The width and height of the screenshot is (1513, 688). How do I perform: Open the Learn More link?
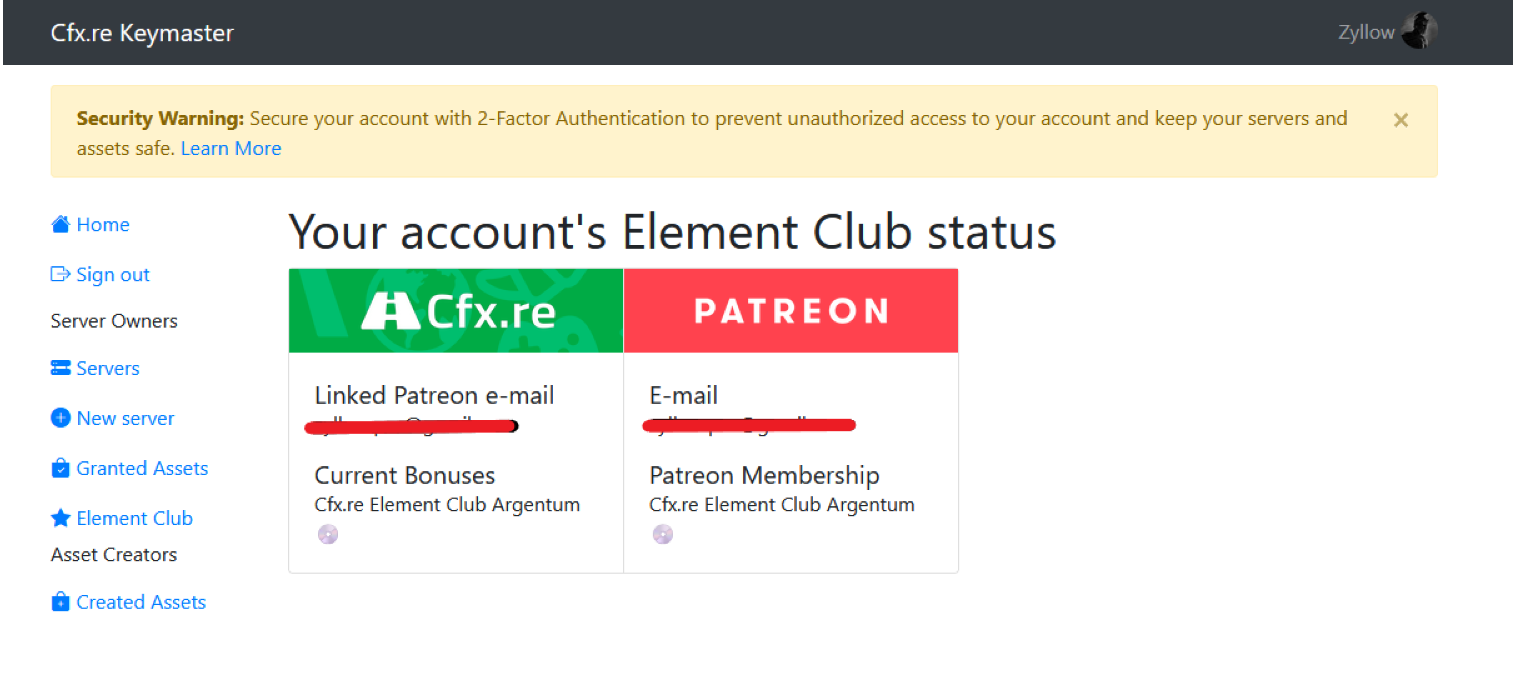(231, 148)
